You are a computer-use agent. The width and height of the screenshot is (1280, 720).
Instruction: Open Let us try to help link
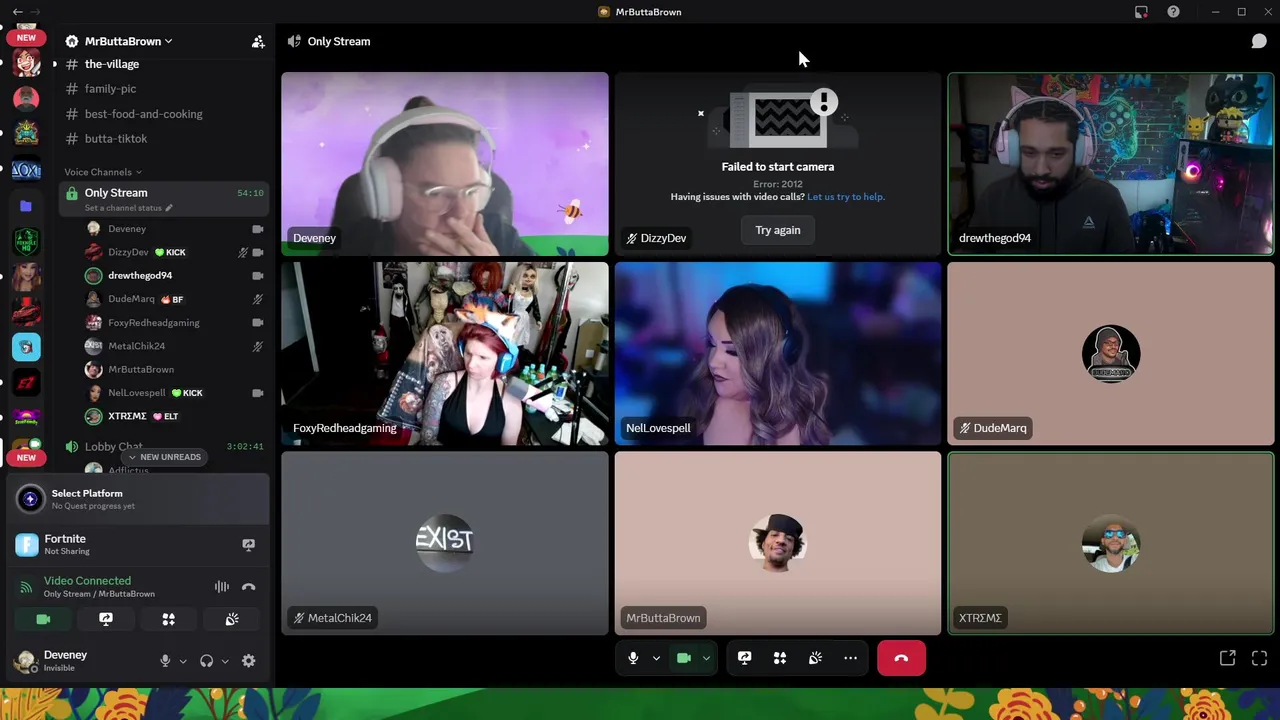(845, 197)
